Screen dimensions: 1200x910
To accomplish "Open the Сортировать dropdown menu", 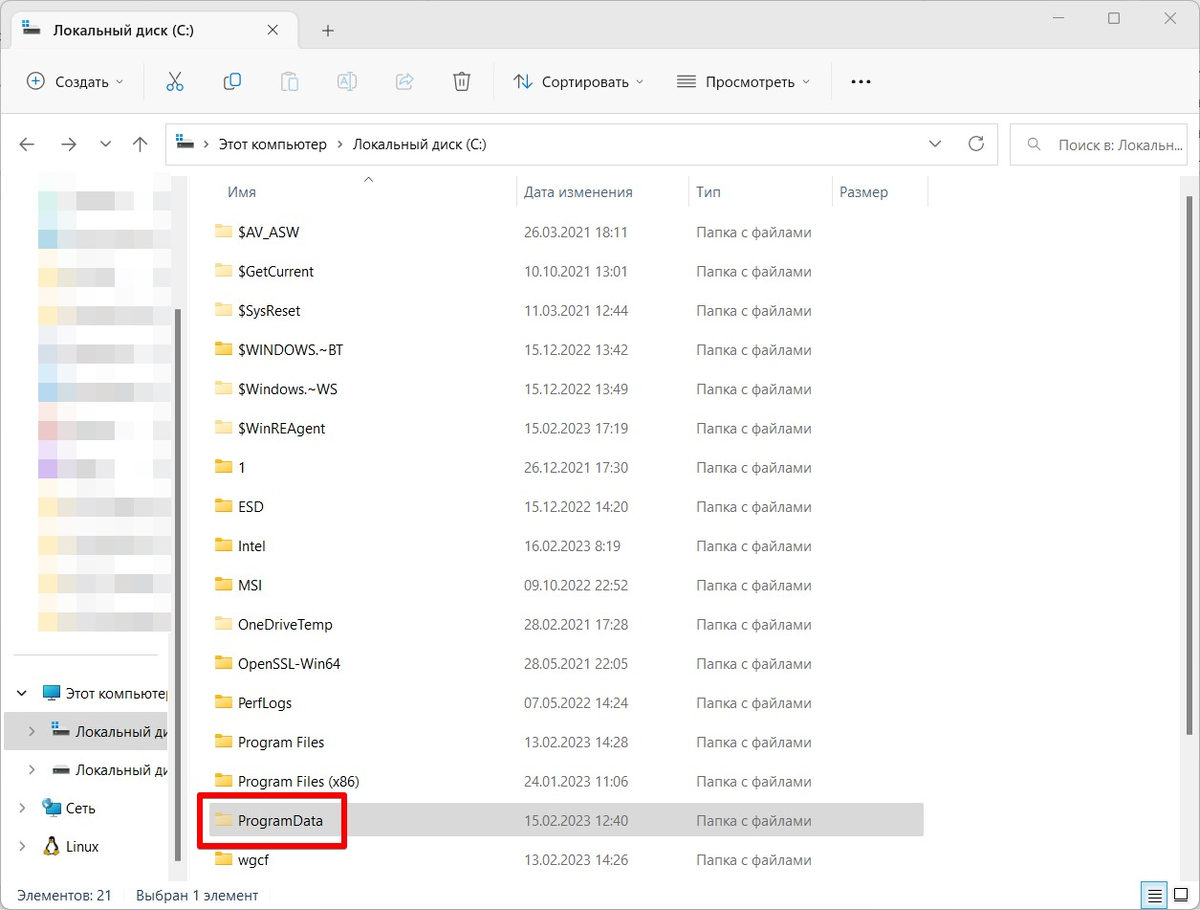I will click(x=578, y=82).
